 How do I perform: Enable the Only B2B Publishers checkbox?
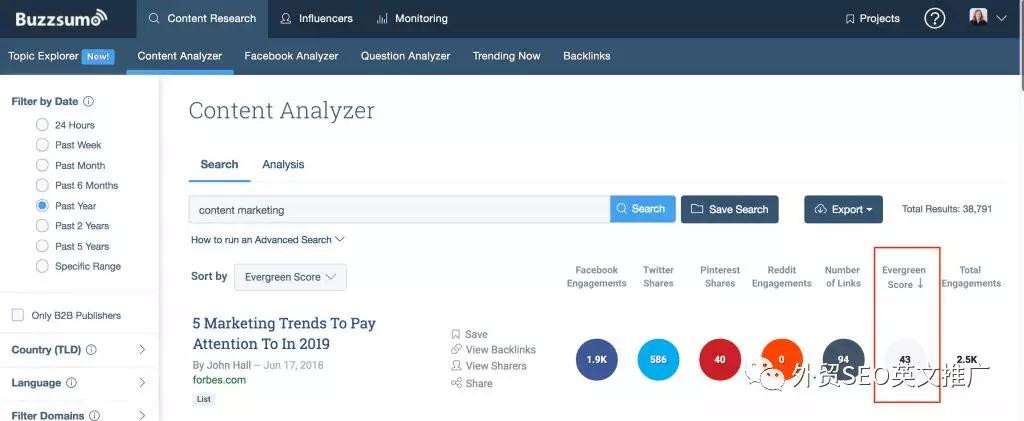(18, 315)
